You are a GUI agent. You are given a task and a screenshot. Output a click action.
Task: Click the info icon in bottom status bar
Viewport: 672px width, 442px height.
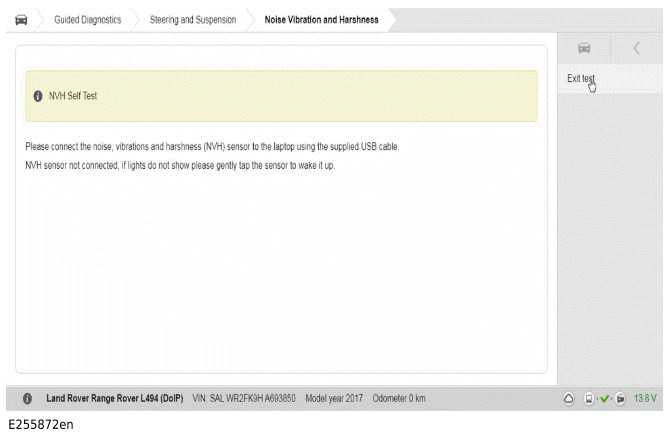[27, 398]
